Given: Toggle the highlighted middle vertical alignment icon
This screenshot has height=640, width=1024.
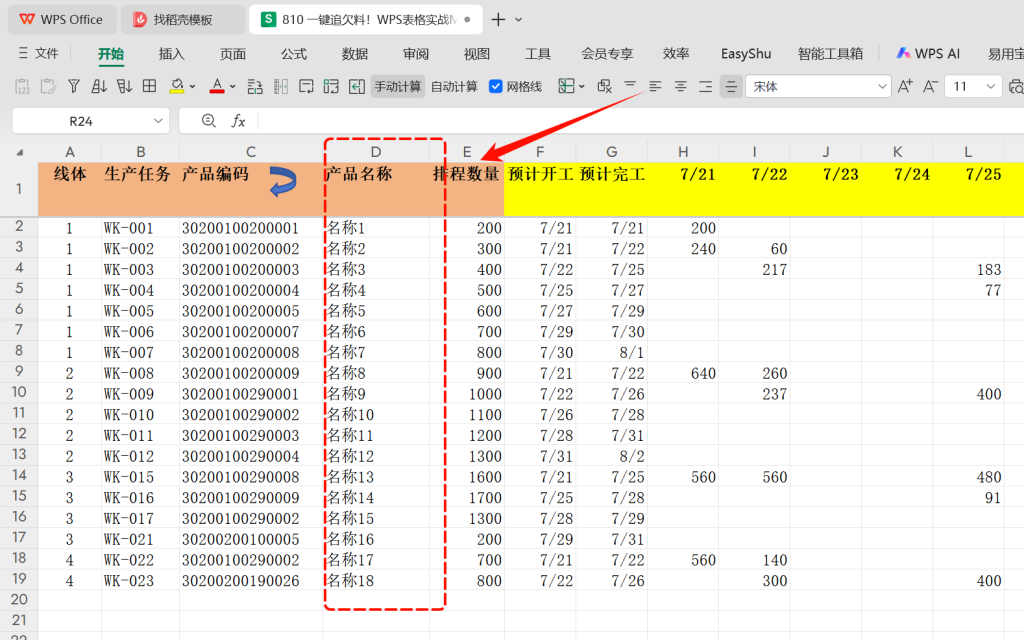Looking at the screenshot, I should (x=731, y=86).
